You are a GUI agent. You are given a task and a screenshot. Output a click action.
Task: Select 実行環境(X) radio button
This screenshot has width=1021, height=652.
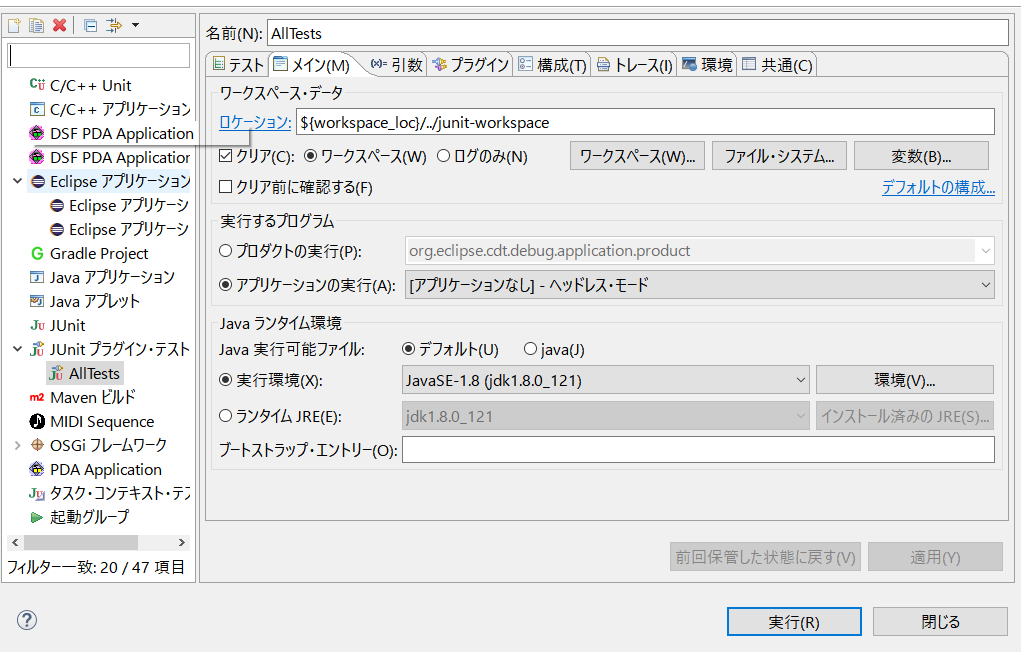tap(225, 380)
